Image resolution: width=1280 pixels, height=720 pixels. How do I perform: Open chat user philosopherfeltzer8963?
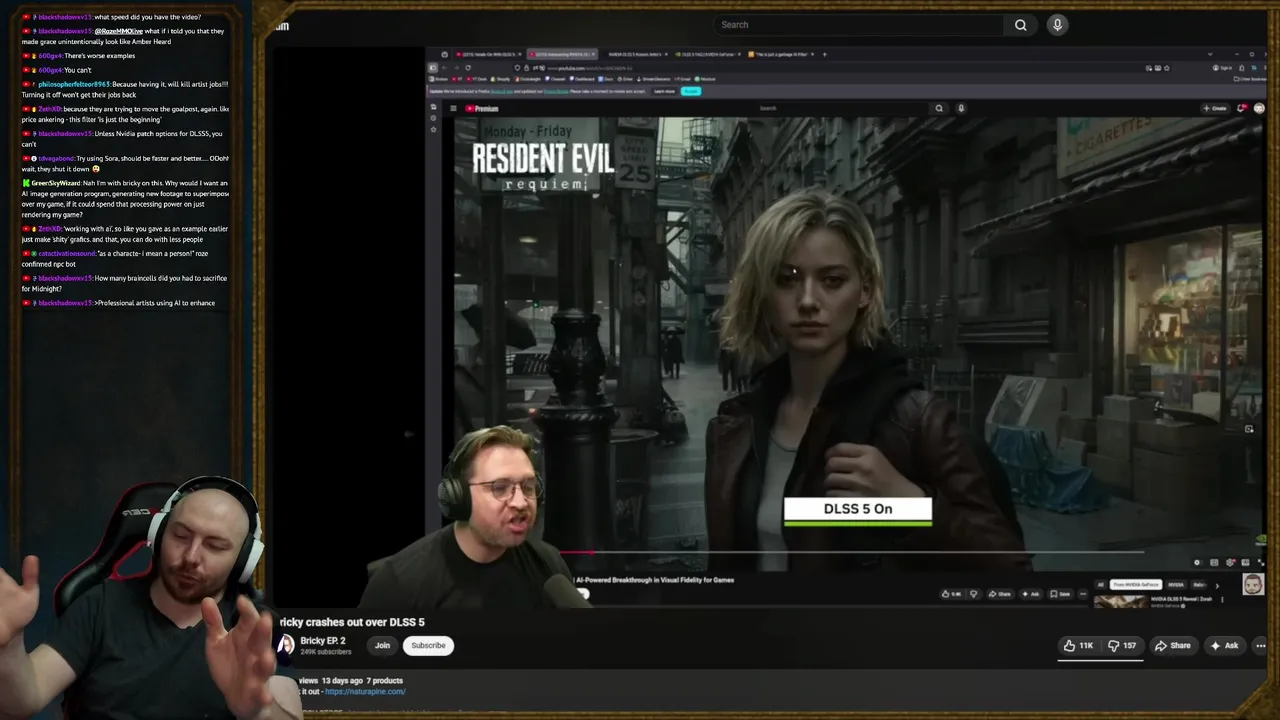tap(74, 84)
